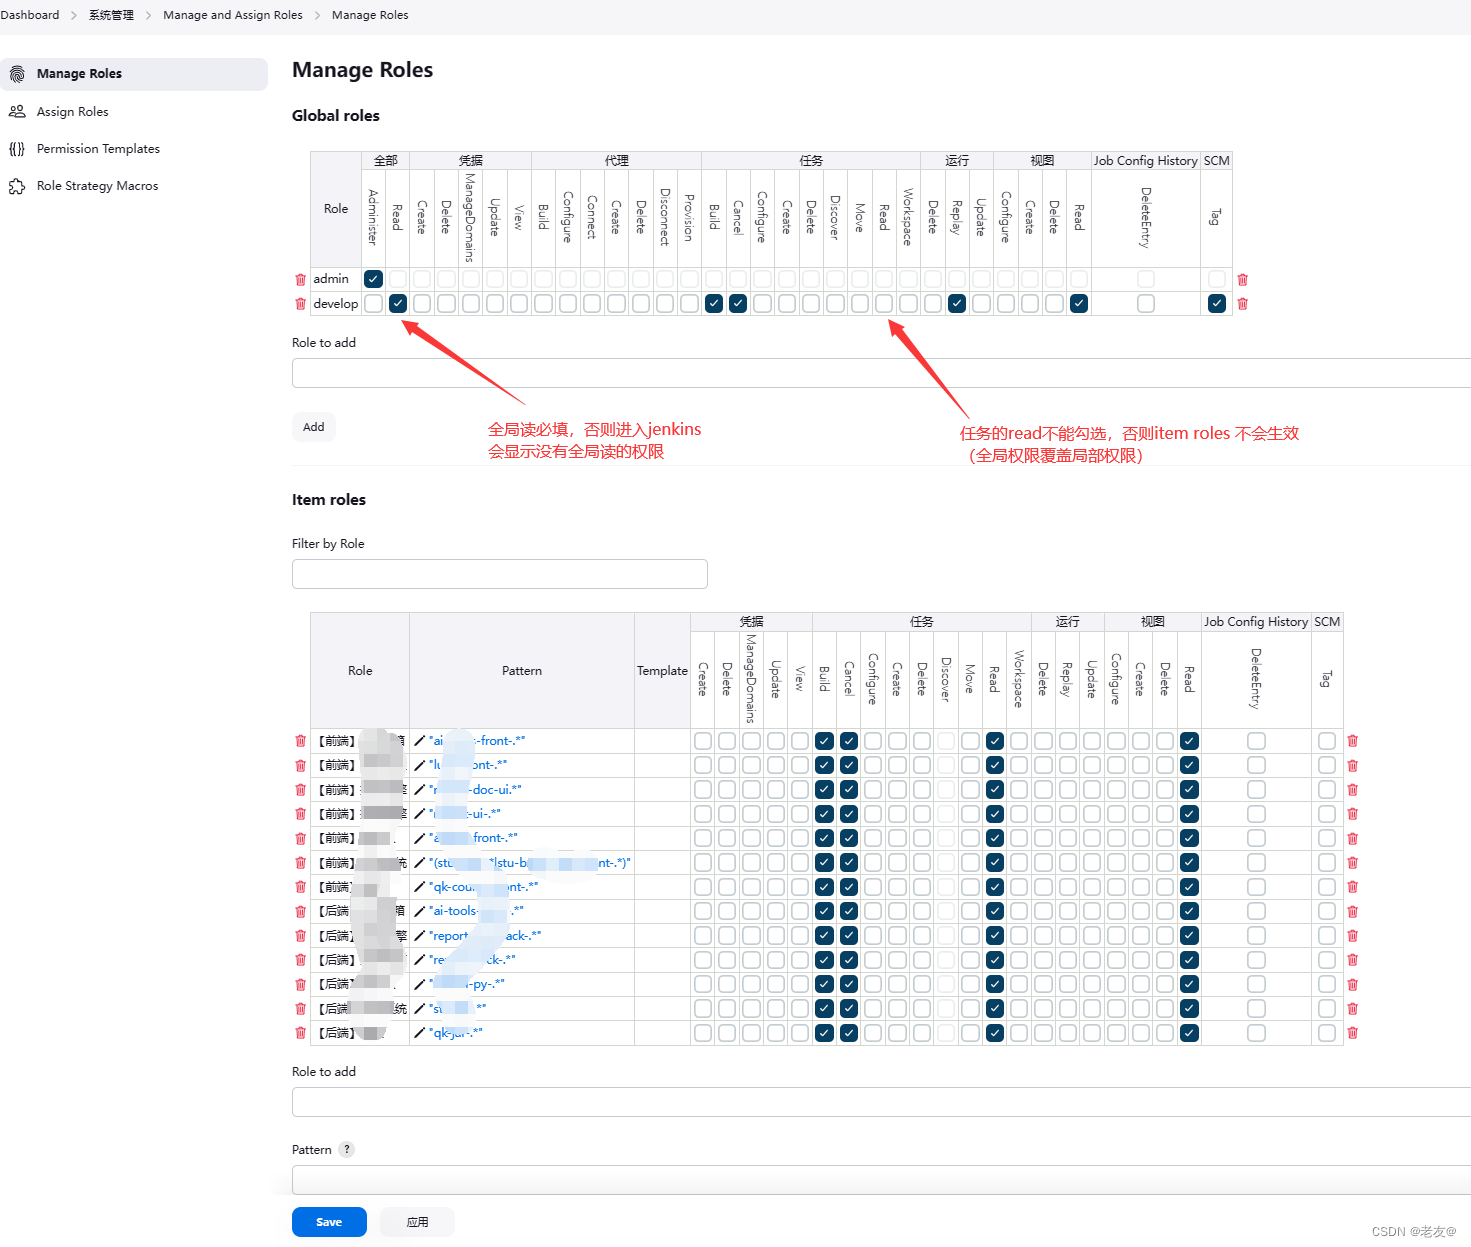Image resolution: width=1471 pixels, height=1247 pixels.
Task: Click the Role Strategy Macros puzzle icon
Action: pyautogui.click(x=17, y=186)
